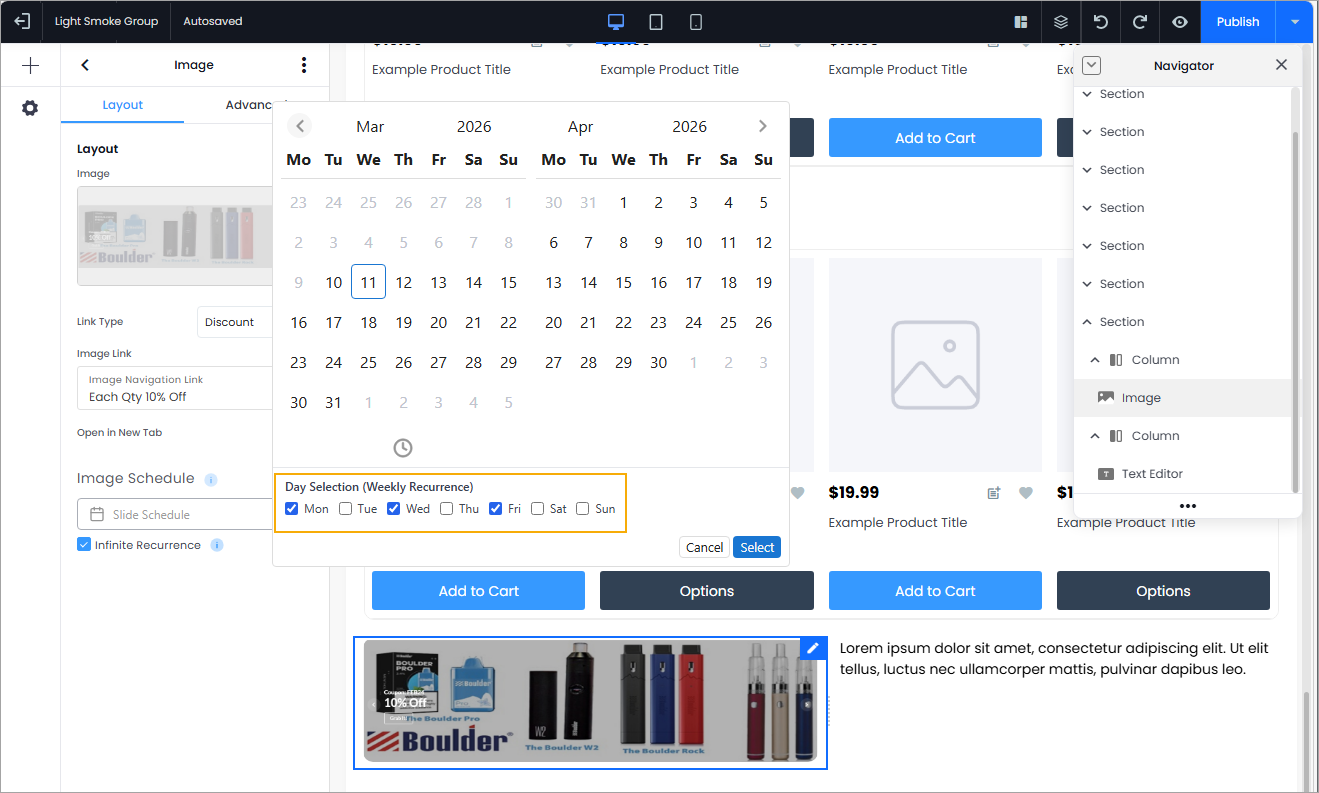Close the Navigator panel
The image size is (1319, 793).
pyautogui.click(x=1281, y=65)
